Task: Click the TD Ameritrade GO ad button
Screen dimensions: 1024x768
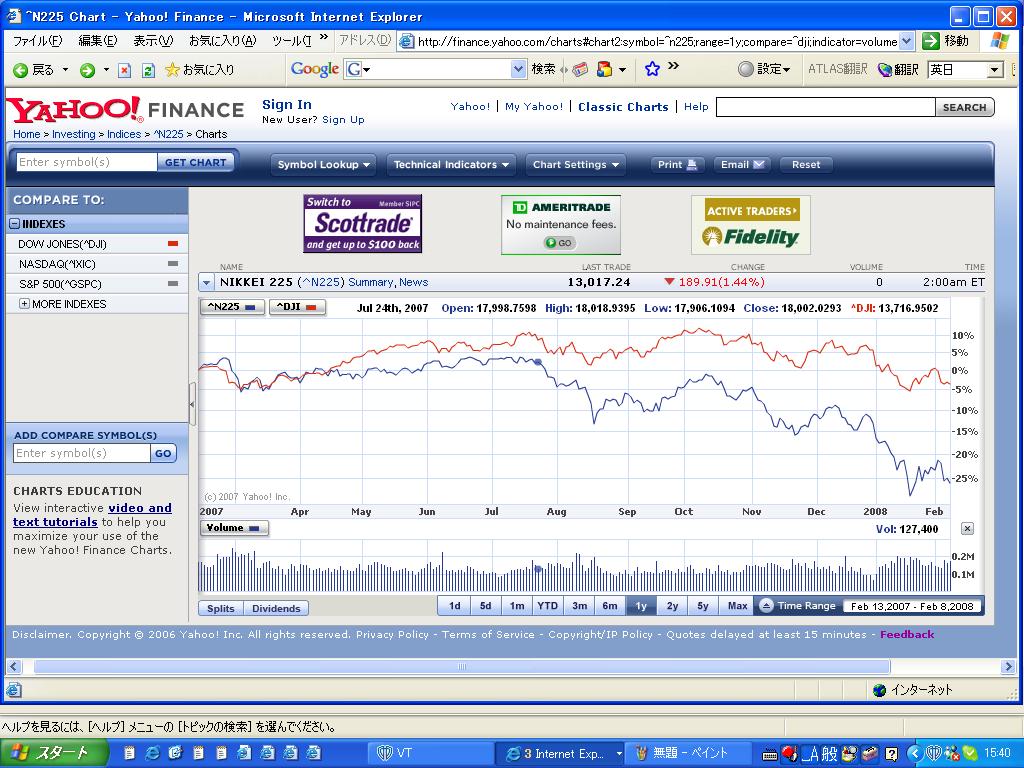Action: (558, 243)
